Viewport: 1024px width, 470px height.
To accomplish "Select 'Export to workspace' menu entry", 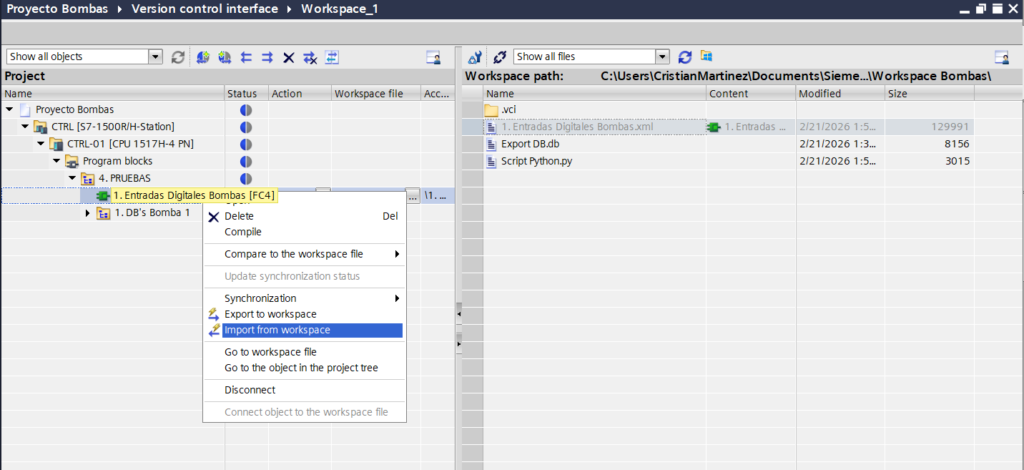I will [x=270, y=314].
